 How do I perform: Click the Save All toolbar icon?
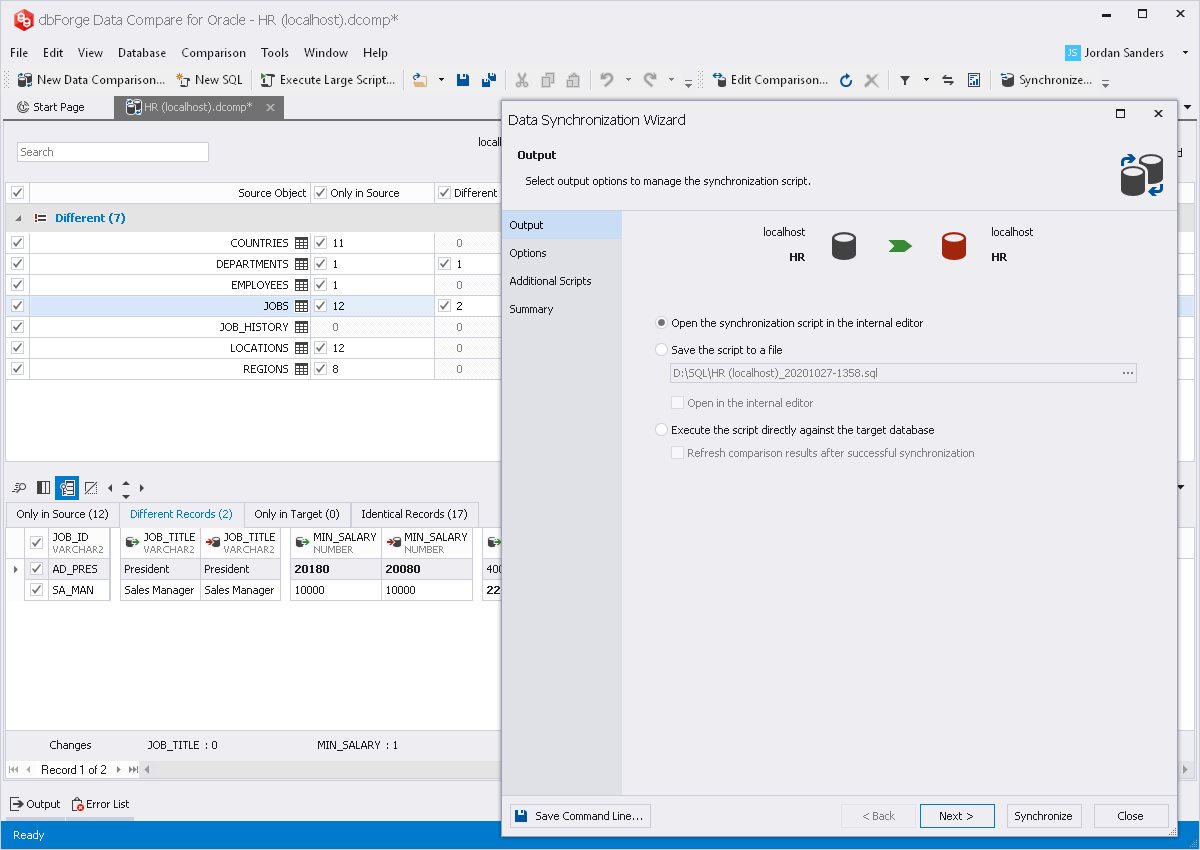[x=489, y=80]
